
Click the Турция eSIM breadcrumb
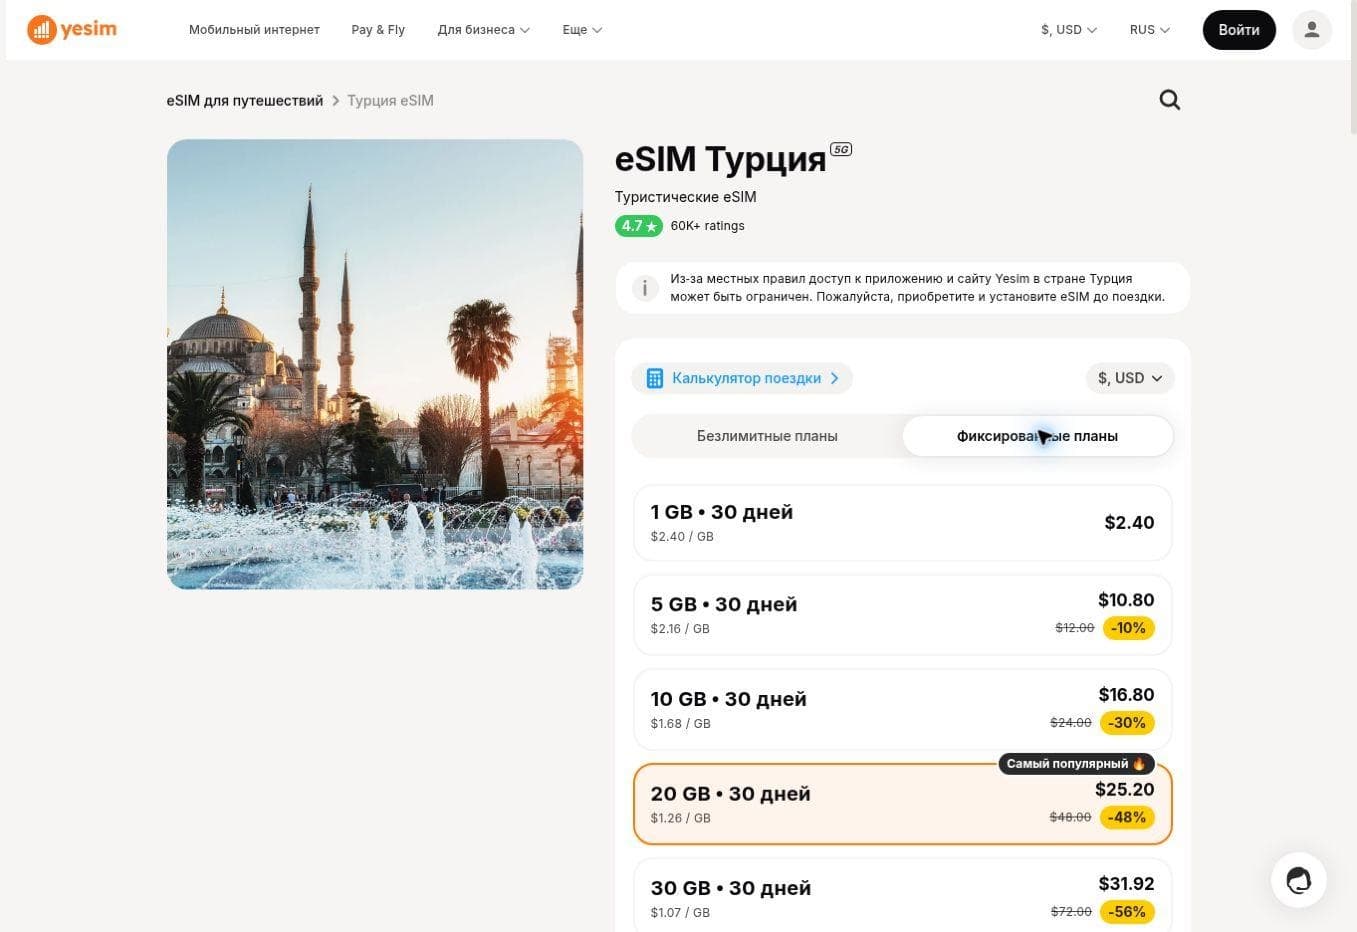[390, 100]
